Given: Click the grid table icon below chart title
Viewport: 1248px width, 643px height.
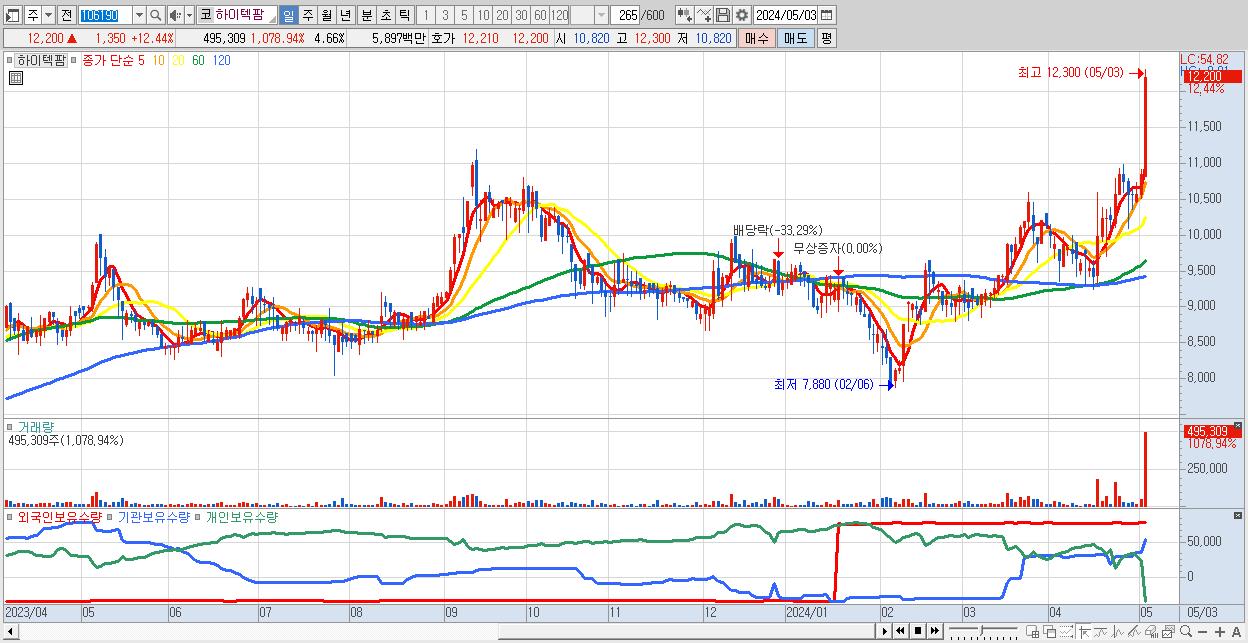Looking at the screenshot, I should coord(16,78).
